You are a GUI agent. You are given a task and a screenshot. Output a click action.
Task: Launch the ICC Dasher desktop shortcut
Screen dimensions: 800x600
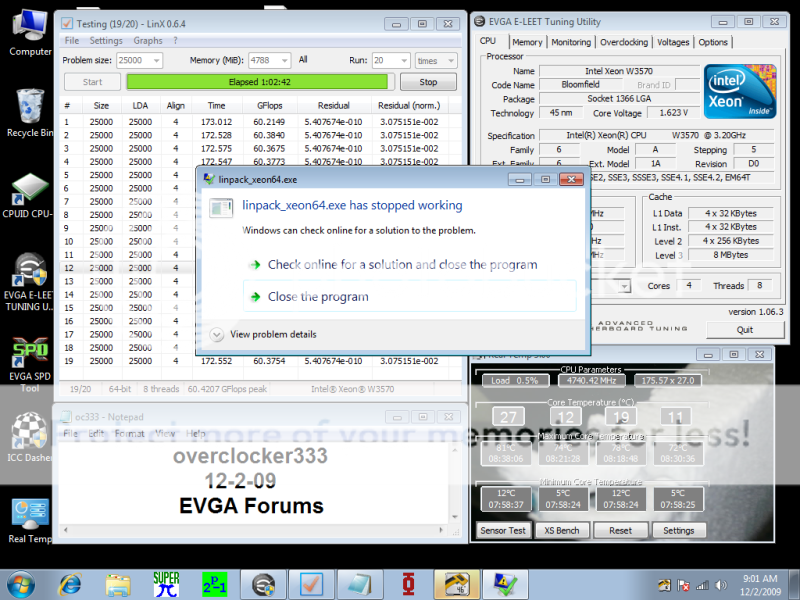30,435
